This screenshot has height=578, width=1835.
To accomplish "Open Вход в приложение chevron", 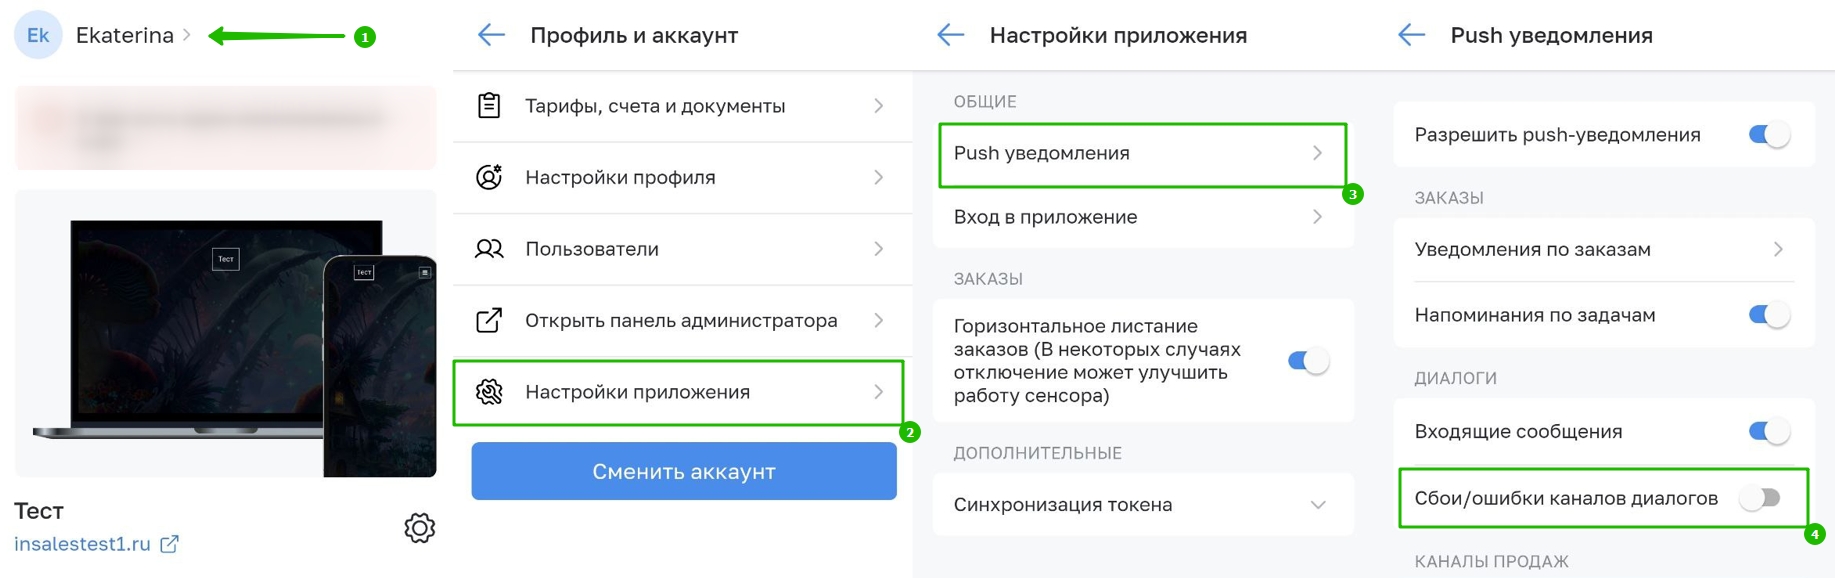I will coord(1318,217).
